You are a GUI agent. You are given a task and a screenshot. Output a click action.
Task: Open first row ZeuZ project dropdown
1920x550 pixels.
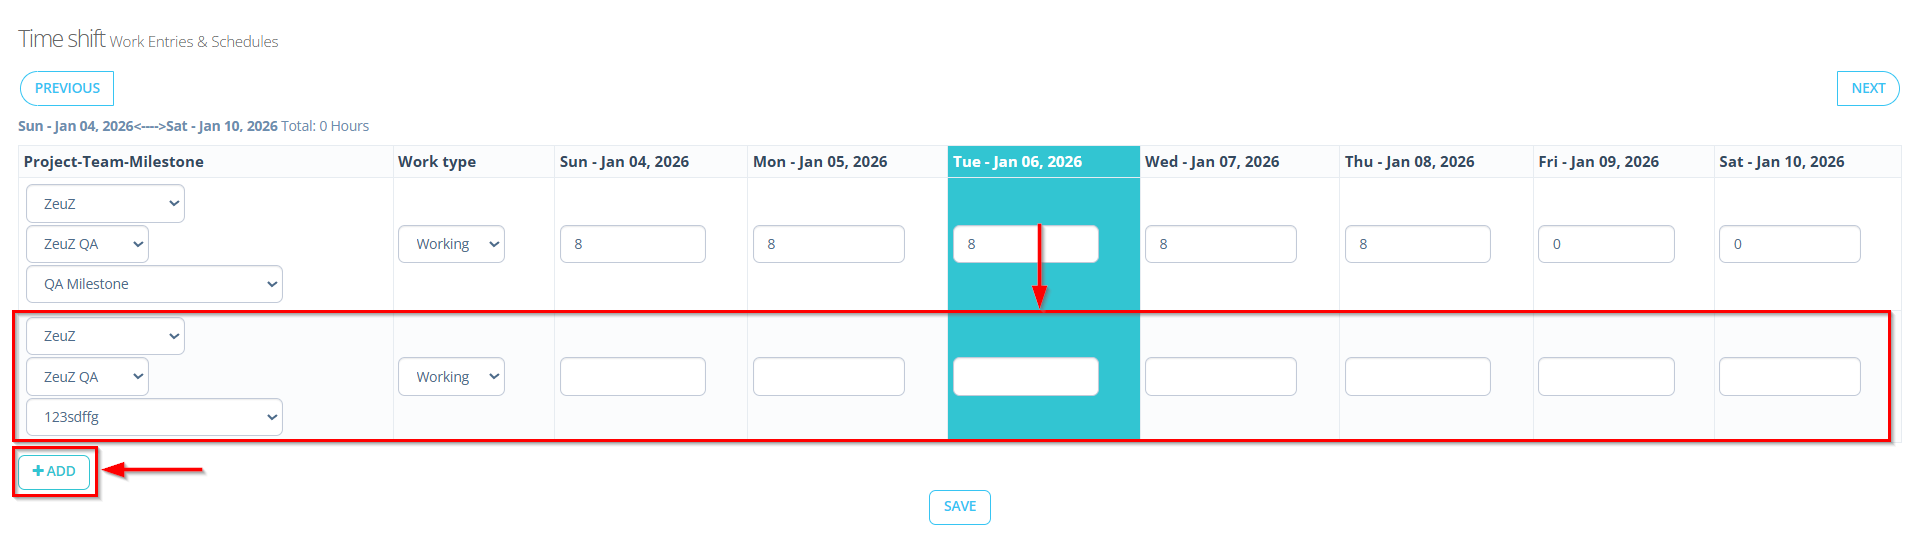coord(105,204)
